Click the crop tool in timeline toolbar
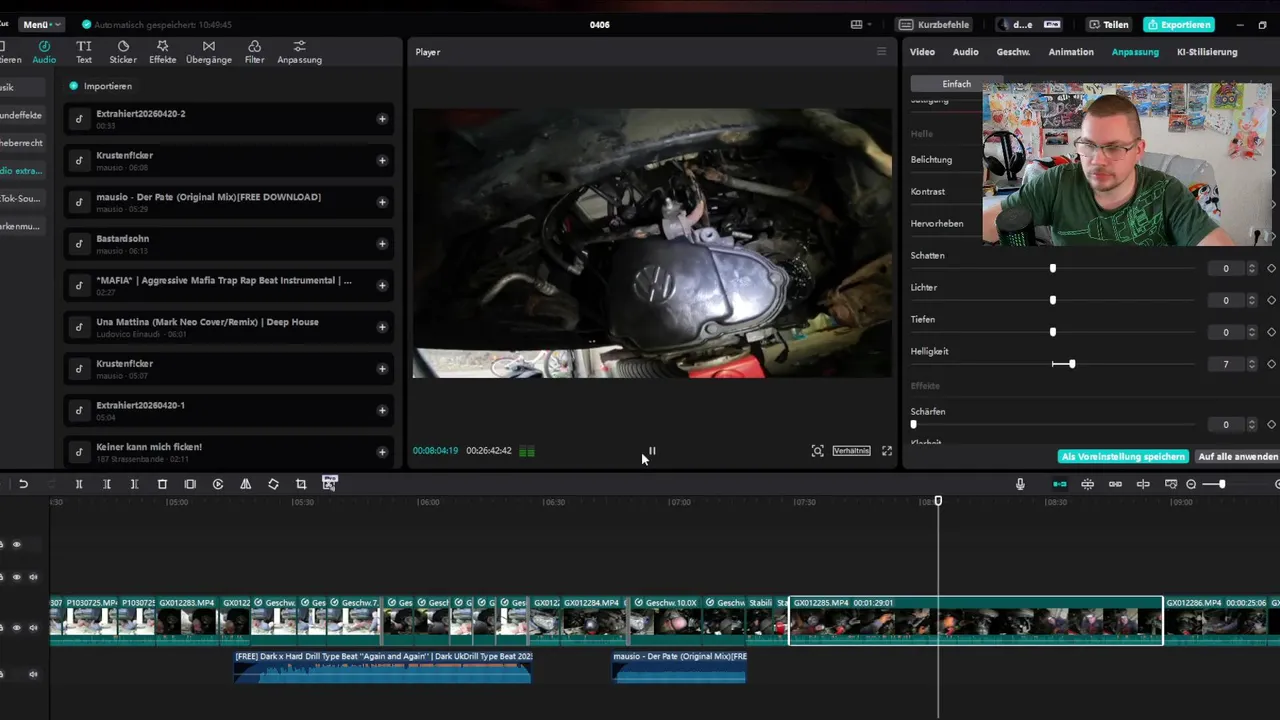1280x720 pixels. point(301,484)
